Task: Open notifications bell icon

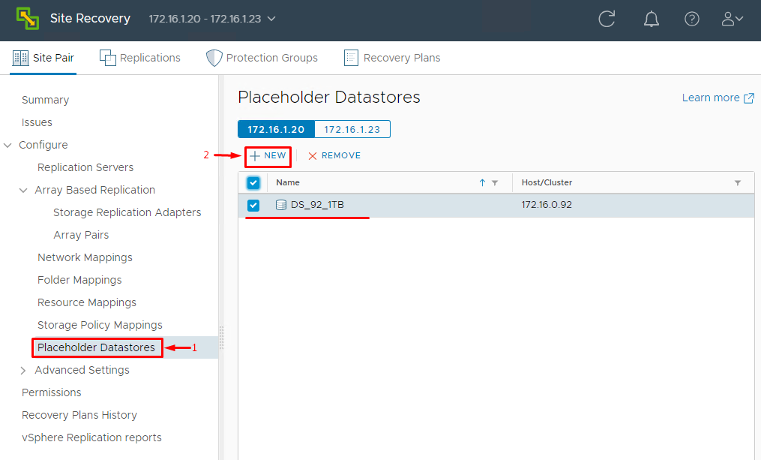Action: [651, 19]
